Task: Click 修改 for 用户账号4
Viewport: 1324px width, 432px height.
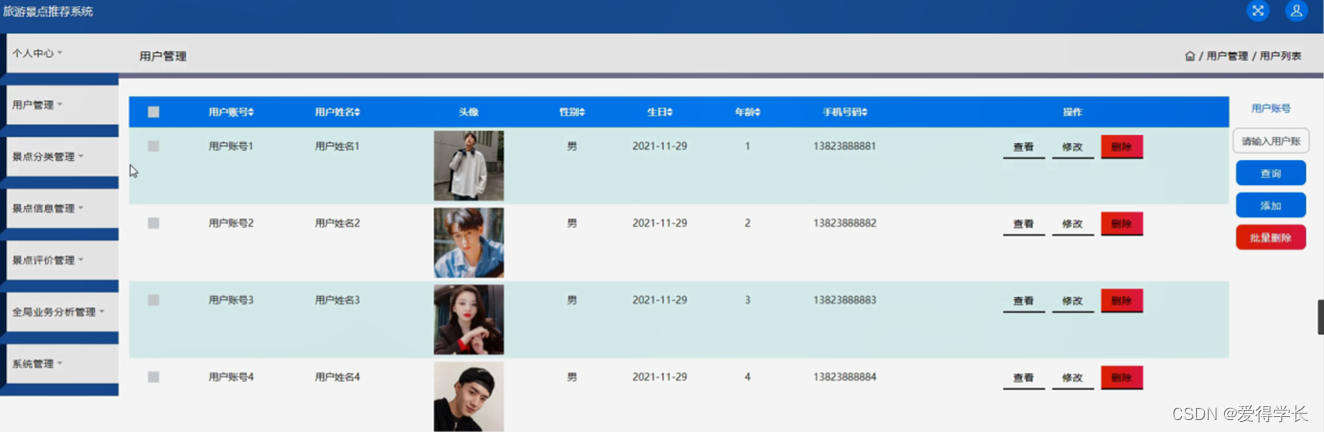Action: (x=1072, y=378)
